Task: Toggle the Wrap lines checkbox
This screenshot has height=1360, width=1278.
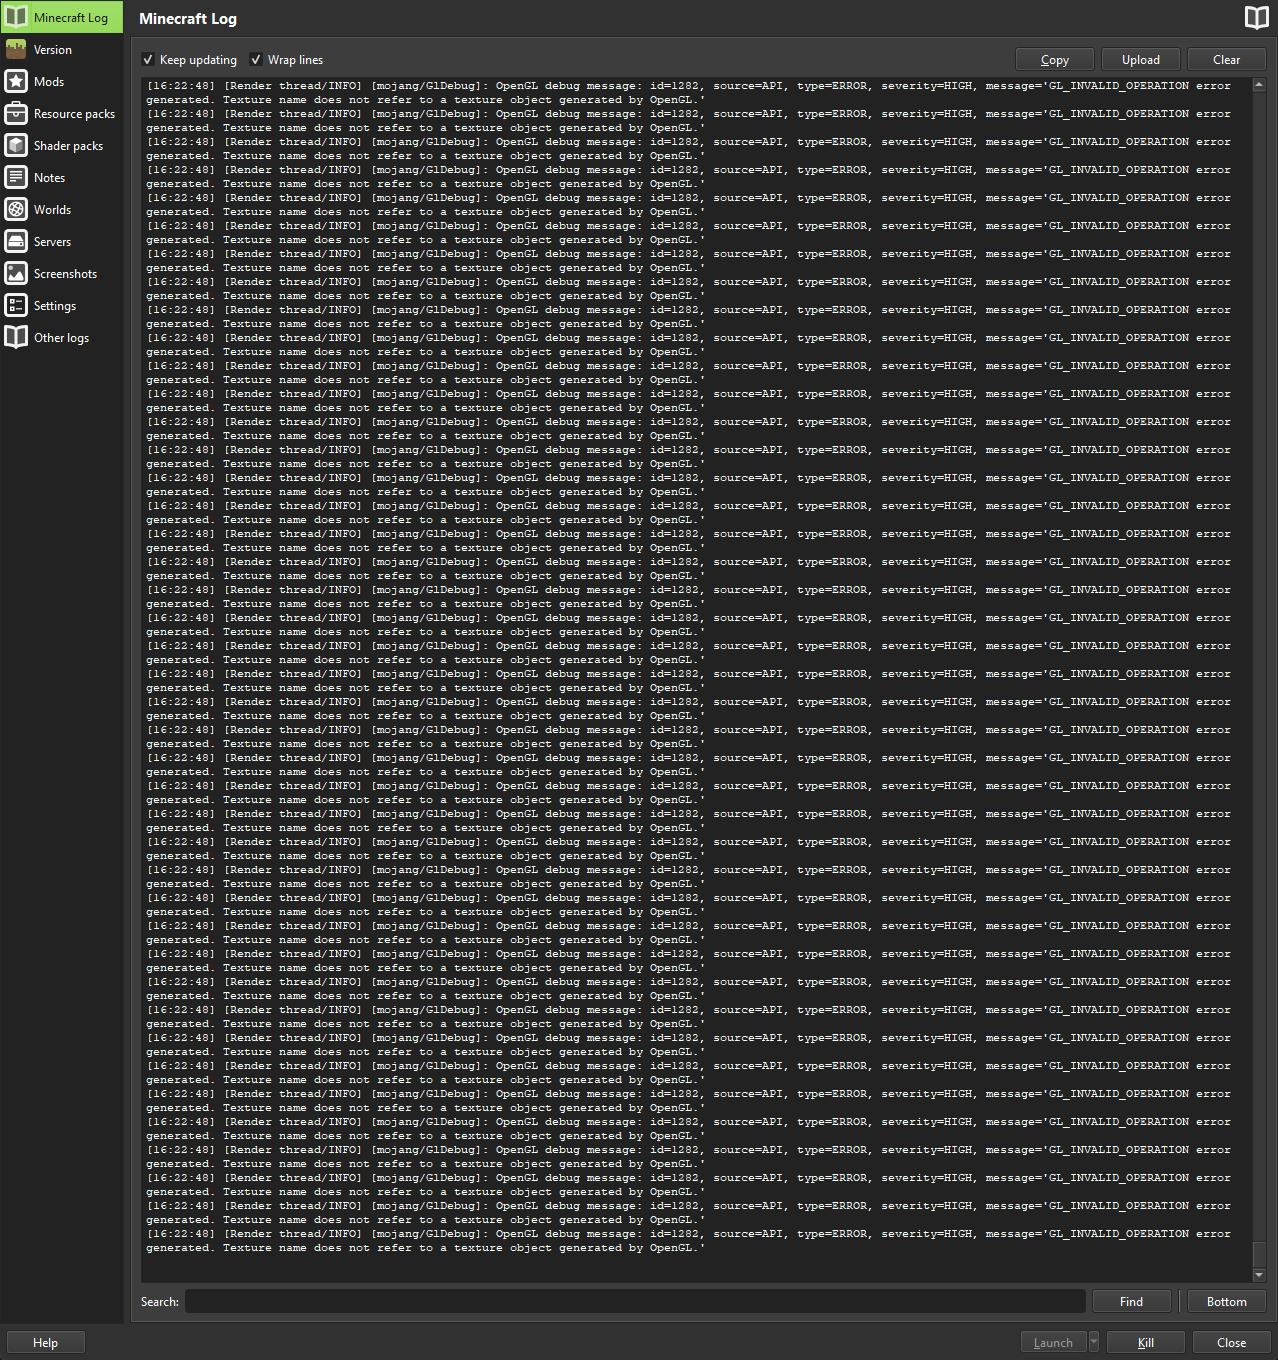Action: 256,59
